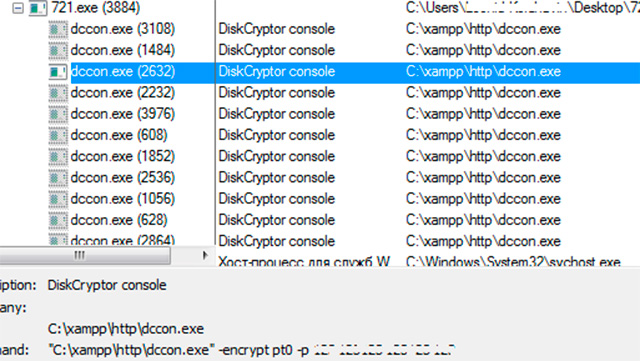Click the icon of dccon.exe (3108)

tap(58, 29)
